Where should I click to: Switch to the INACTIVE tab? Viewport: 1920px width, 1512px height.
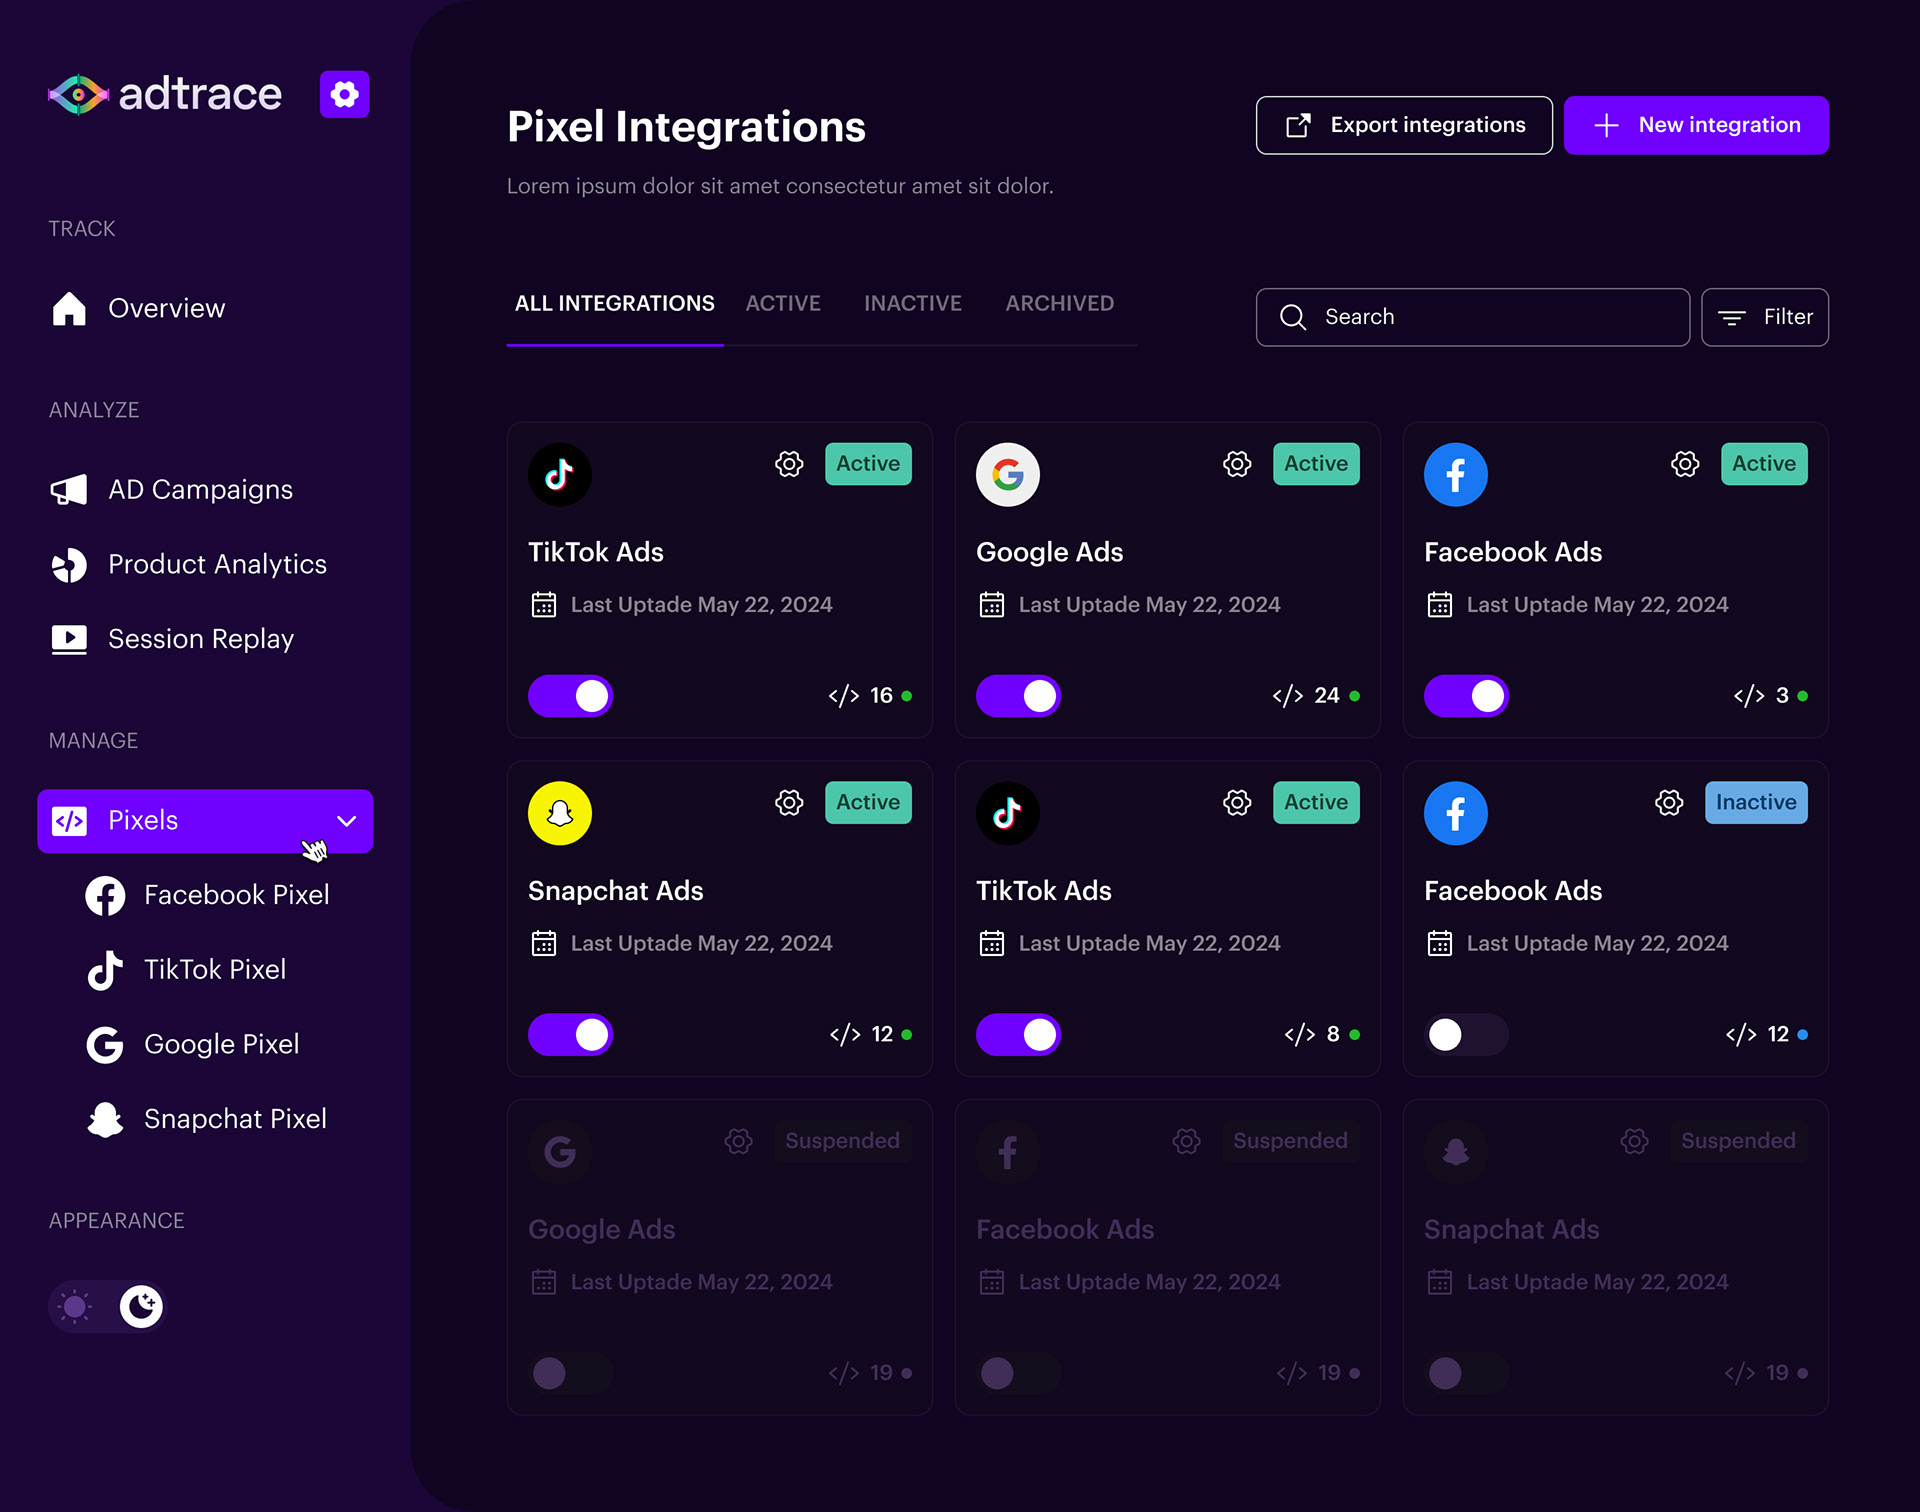point(912,303)
